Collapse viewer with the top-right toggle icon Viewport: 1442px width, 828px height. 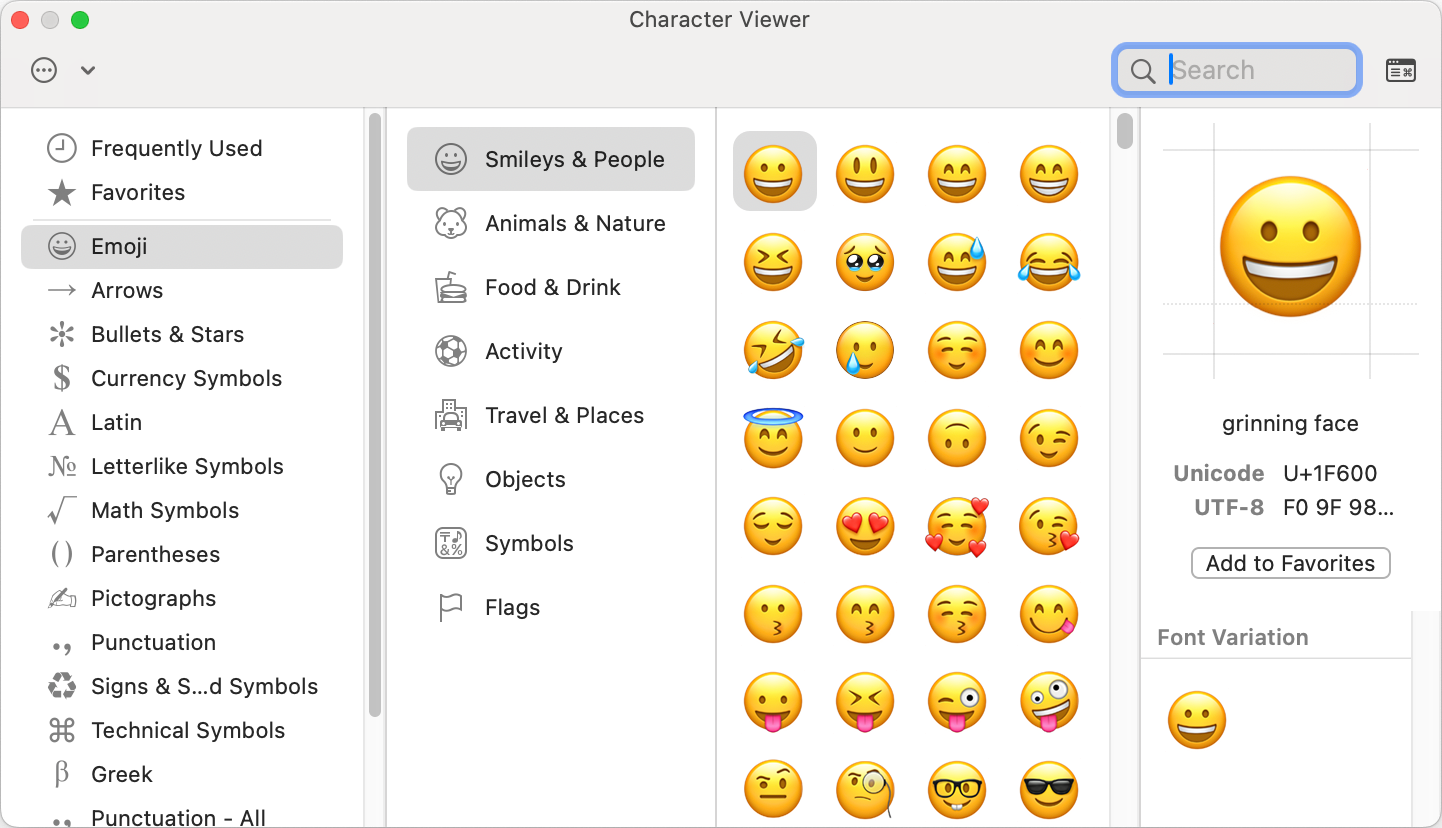(1400, 70)
